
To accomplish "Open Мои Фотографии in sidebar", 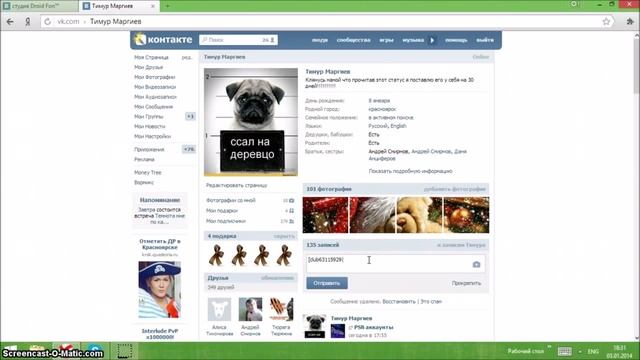I will tap(155, 77).
